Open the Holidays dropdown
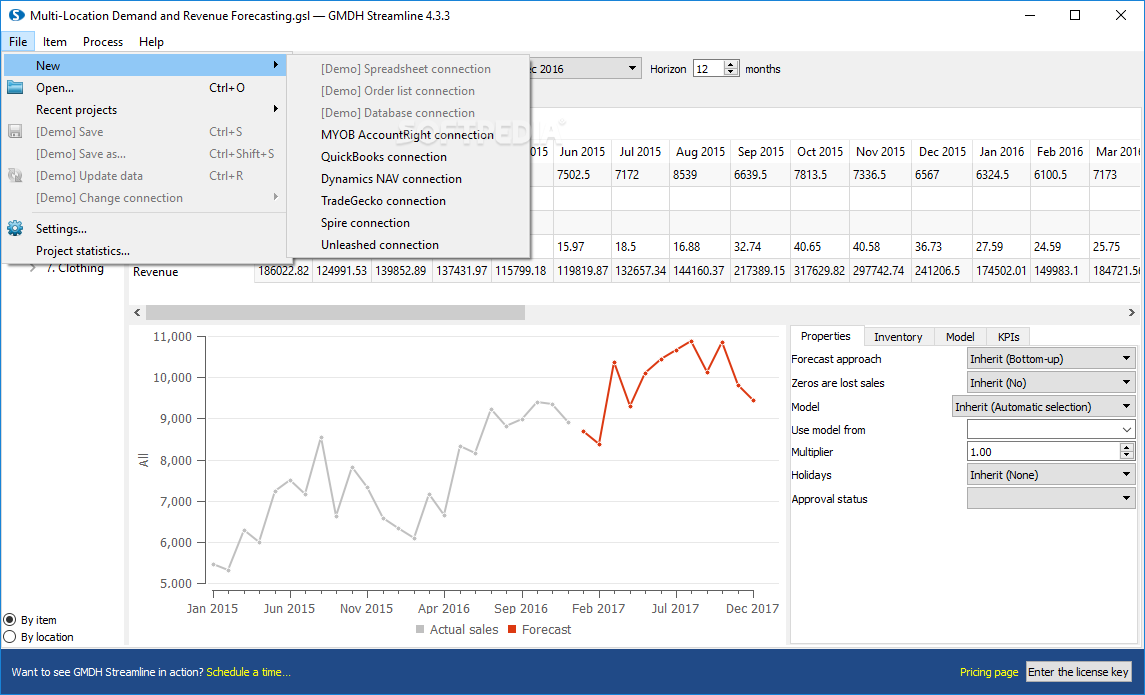1145x695 pixels. 1052,475
